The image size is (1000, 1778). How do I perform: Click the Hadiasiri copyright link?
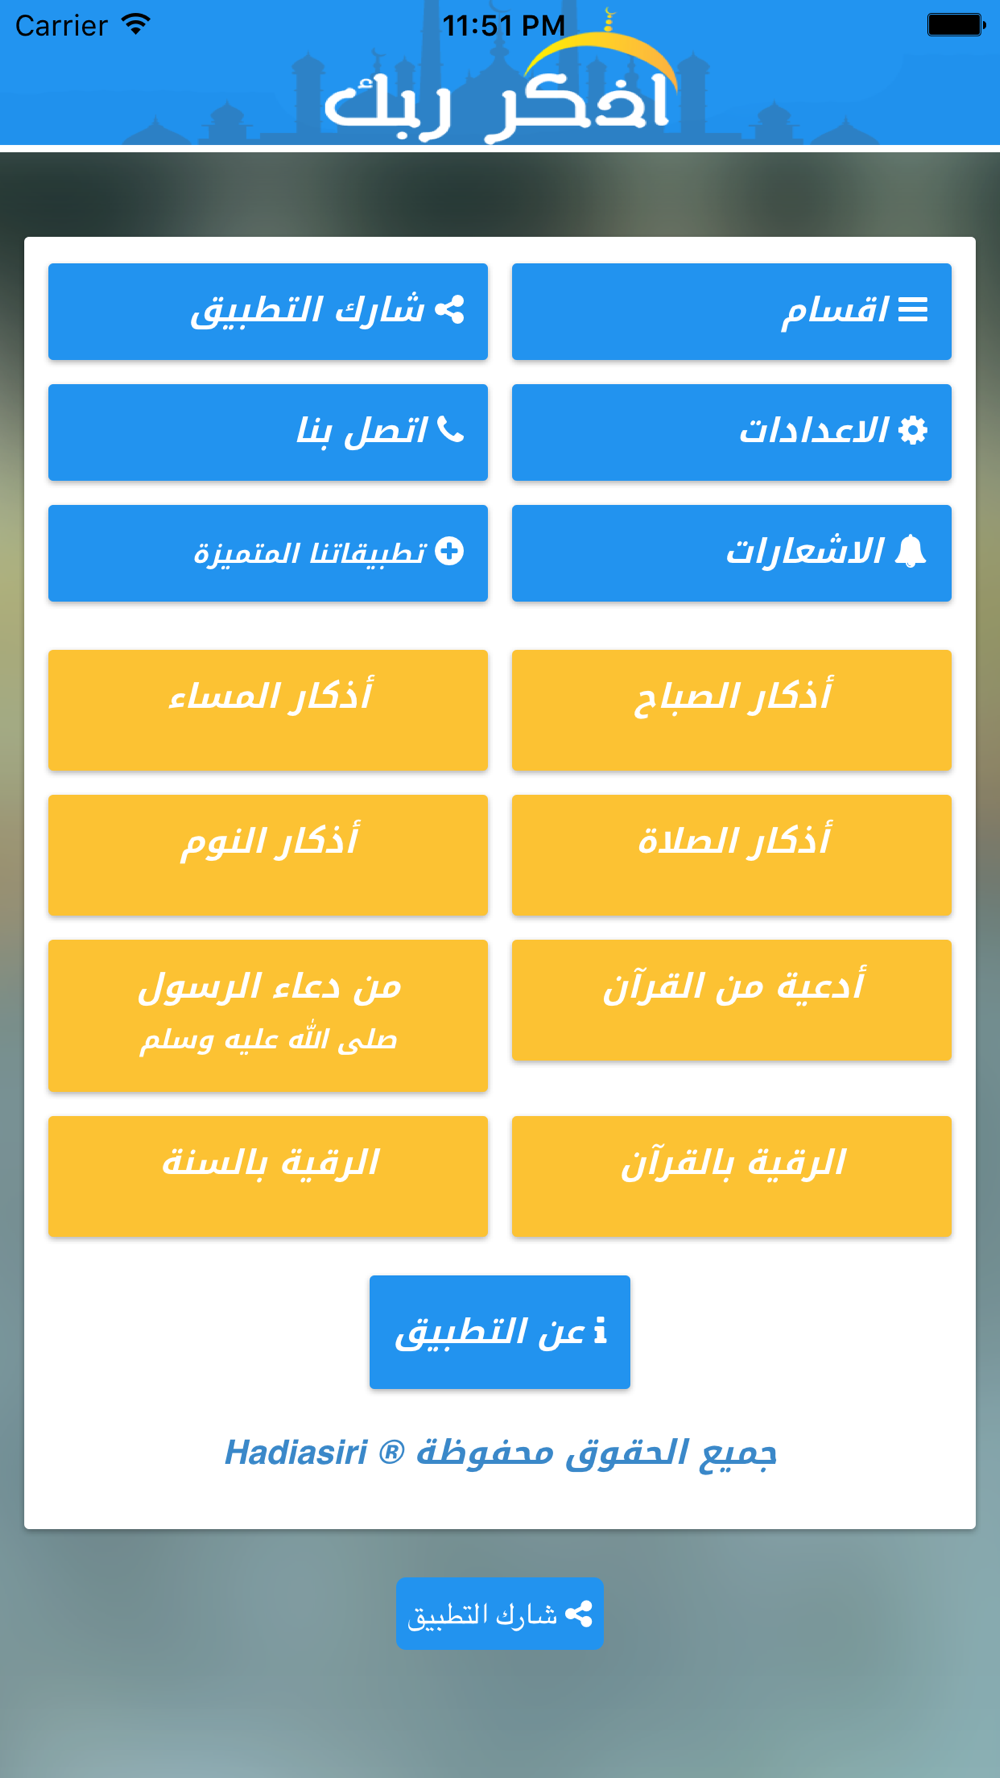click(x=500, y=1453)
